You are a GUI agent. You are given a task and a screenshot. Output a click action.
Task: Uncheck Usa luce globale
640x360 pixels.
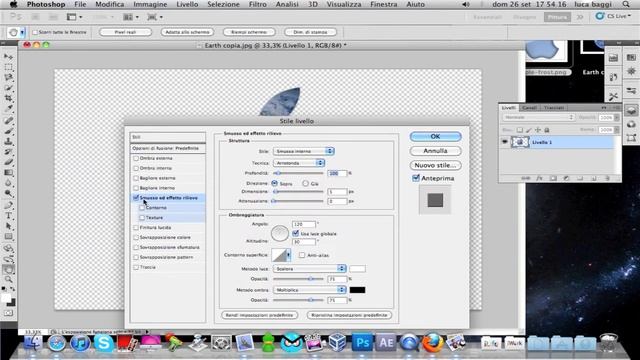click(296, 233)
